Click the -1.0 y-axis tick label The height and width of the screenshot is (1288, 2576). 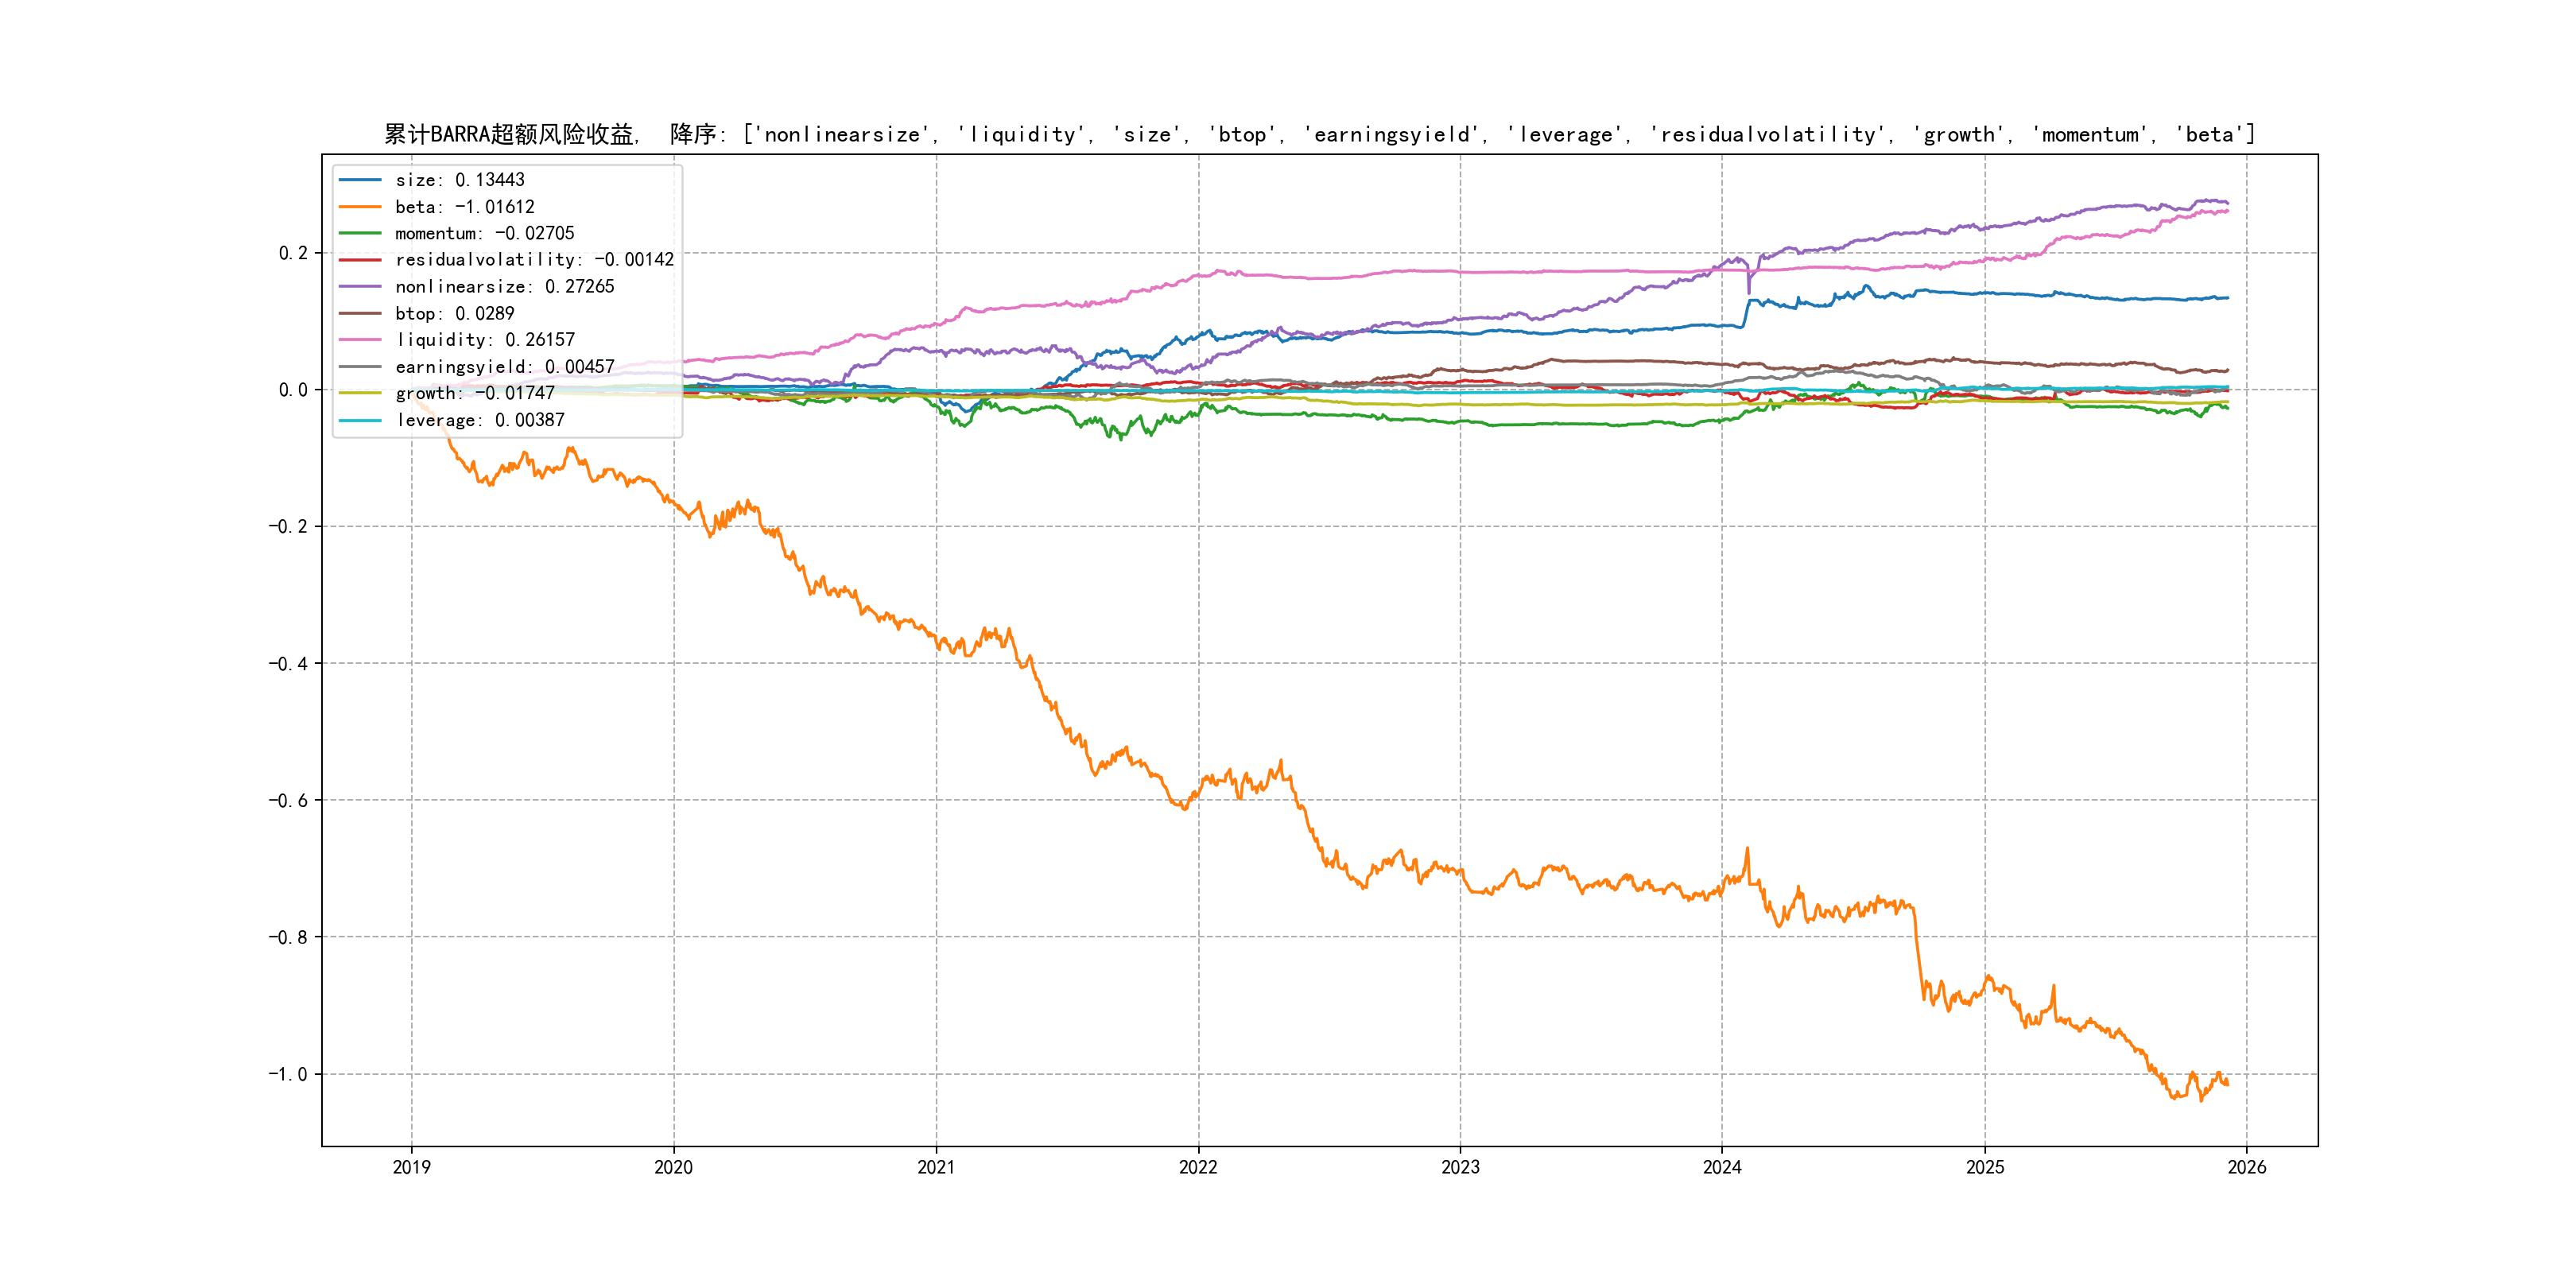tap(287, 1074)
